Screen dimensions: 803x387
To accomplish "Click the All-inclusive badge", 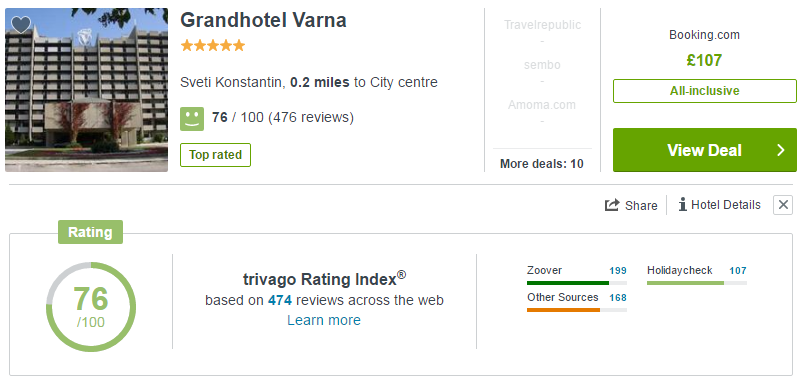I will (705, 91).
